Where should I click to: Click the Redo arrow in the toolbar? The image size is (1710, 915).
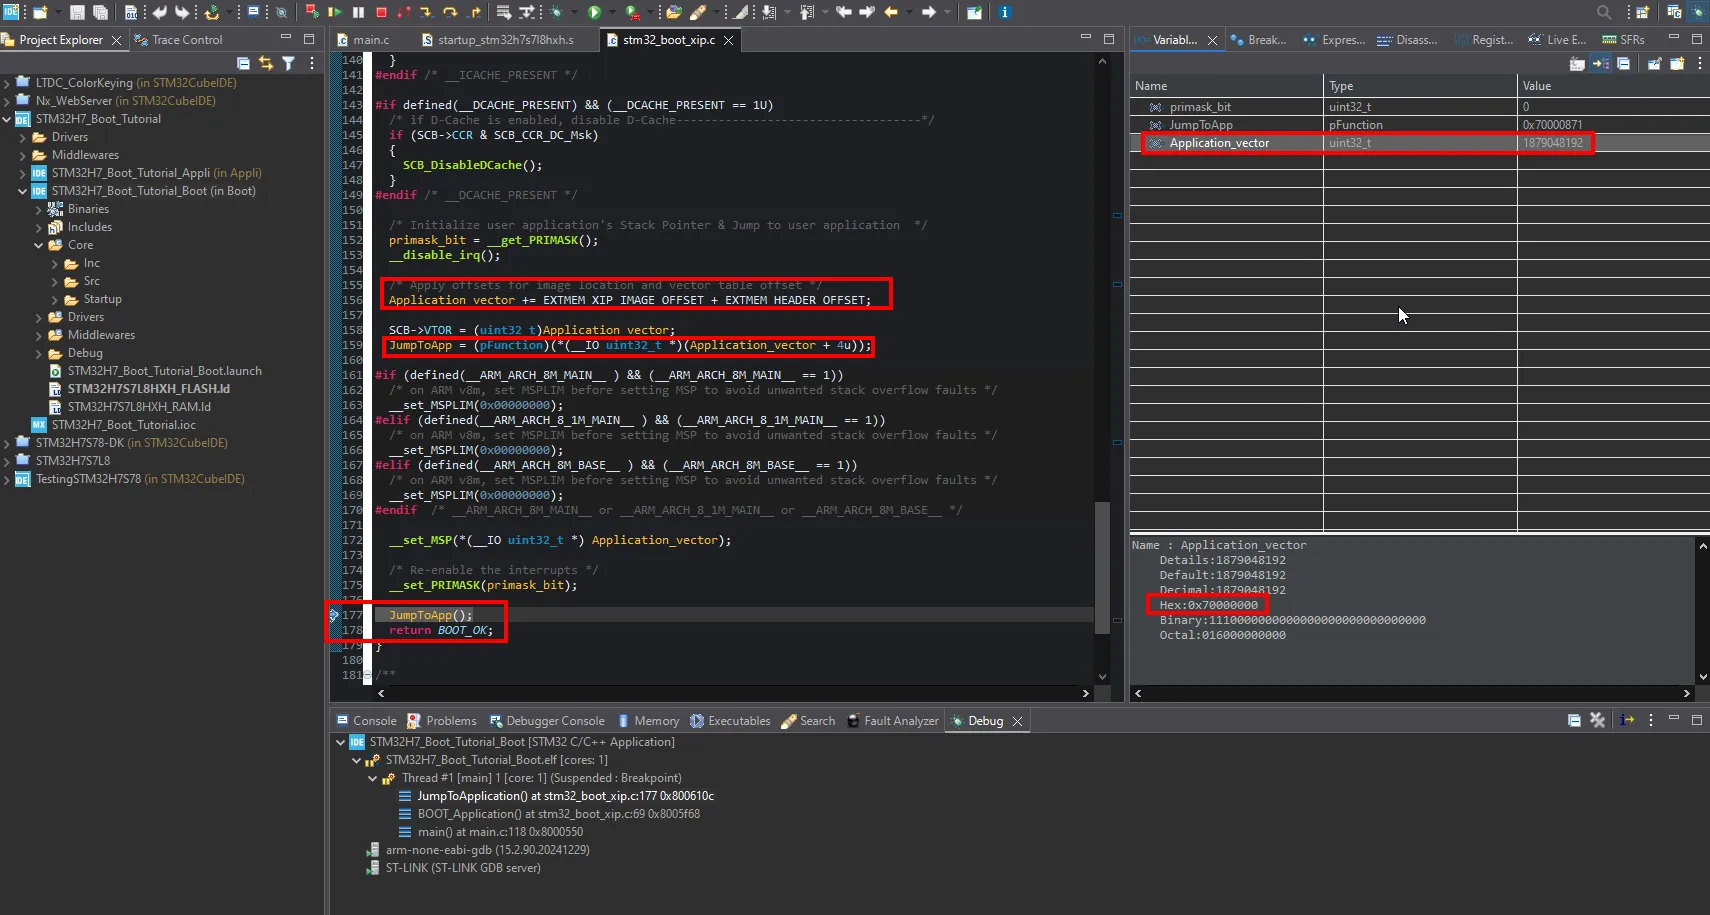pyautogui.click(x=182, y=12)
